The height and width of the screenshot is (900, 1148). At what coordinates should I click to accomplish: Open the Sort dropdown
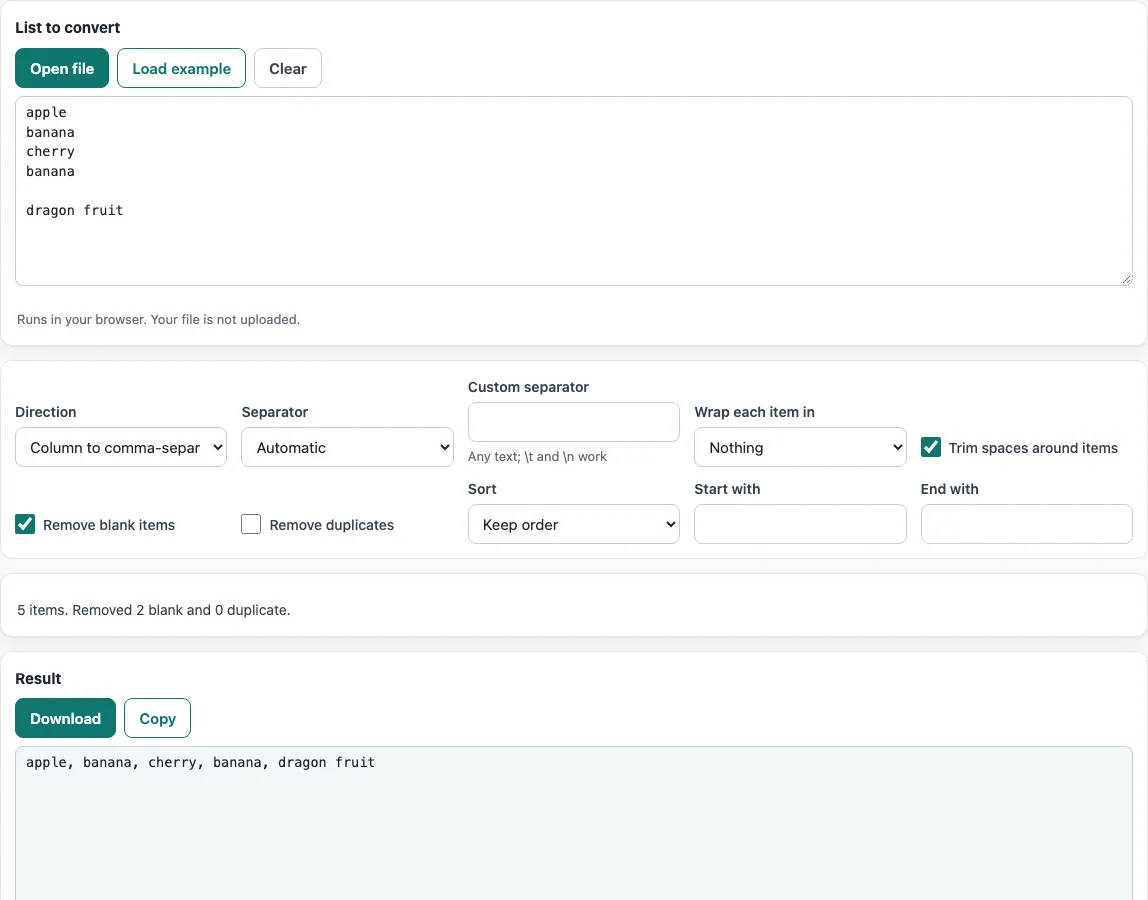574,524
